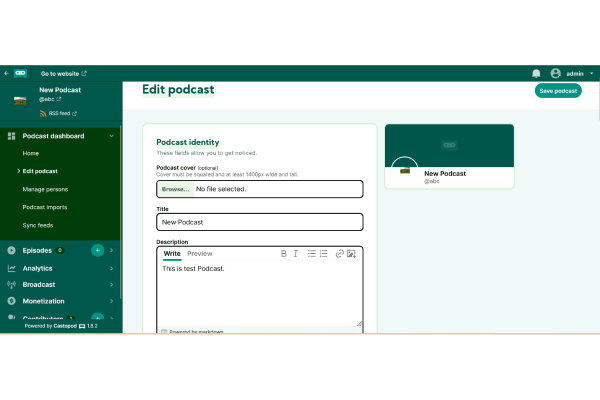The width and height of the screenshot is (600, 400).
Task: Click the Title input field
Action: pos(260,222)
